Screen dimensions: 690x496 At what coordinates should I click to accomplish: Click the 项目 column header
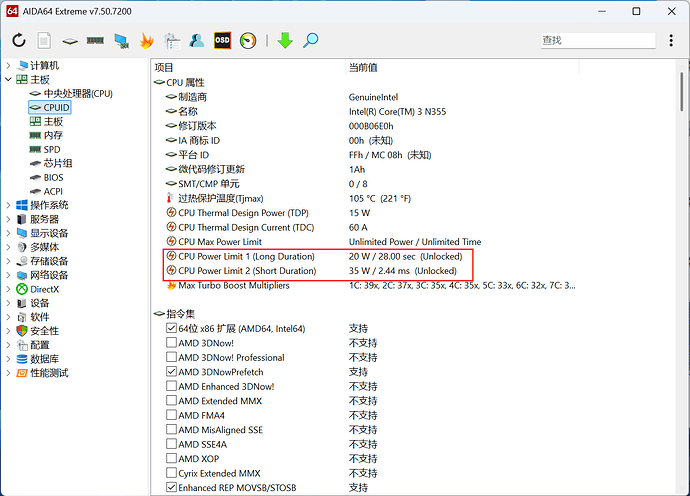(x=165, y=67)
